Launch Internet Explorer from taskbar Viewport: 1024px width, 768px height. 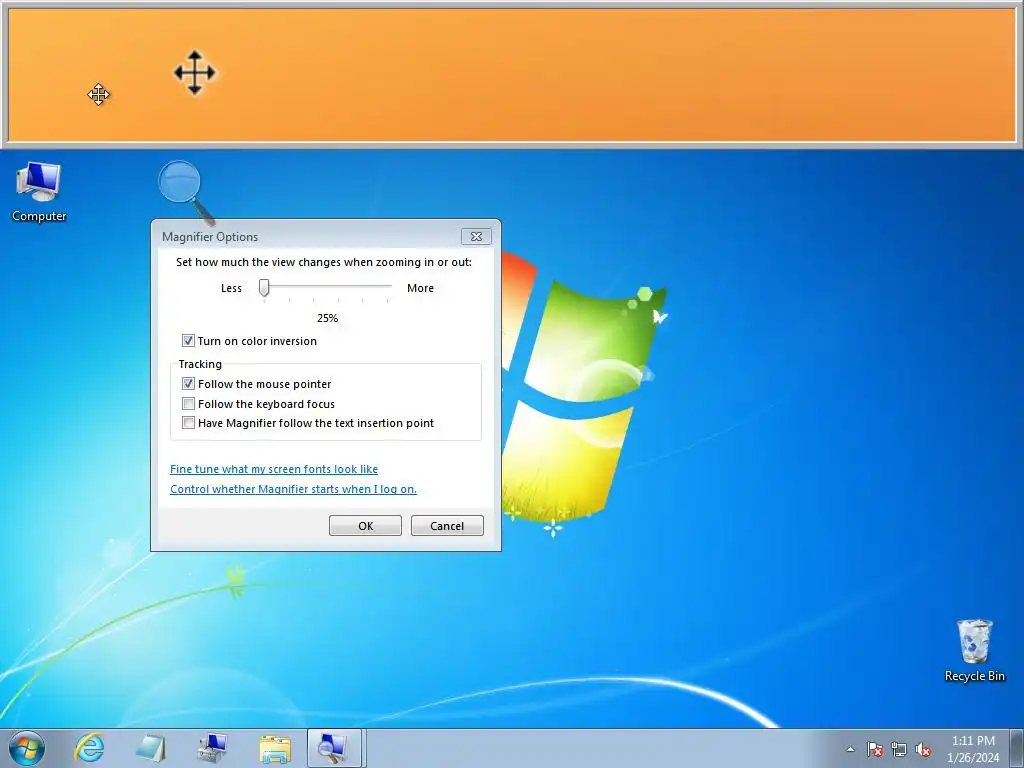click(89, 748)
